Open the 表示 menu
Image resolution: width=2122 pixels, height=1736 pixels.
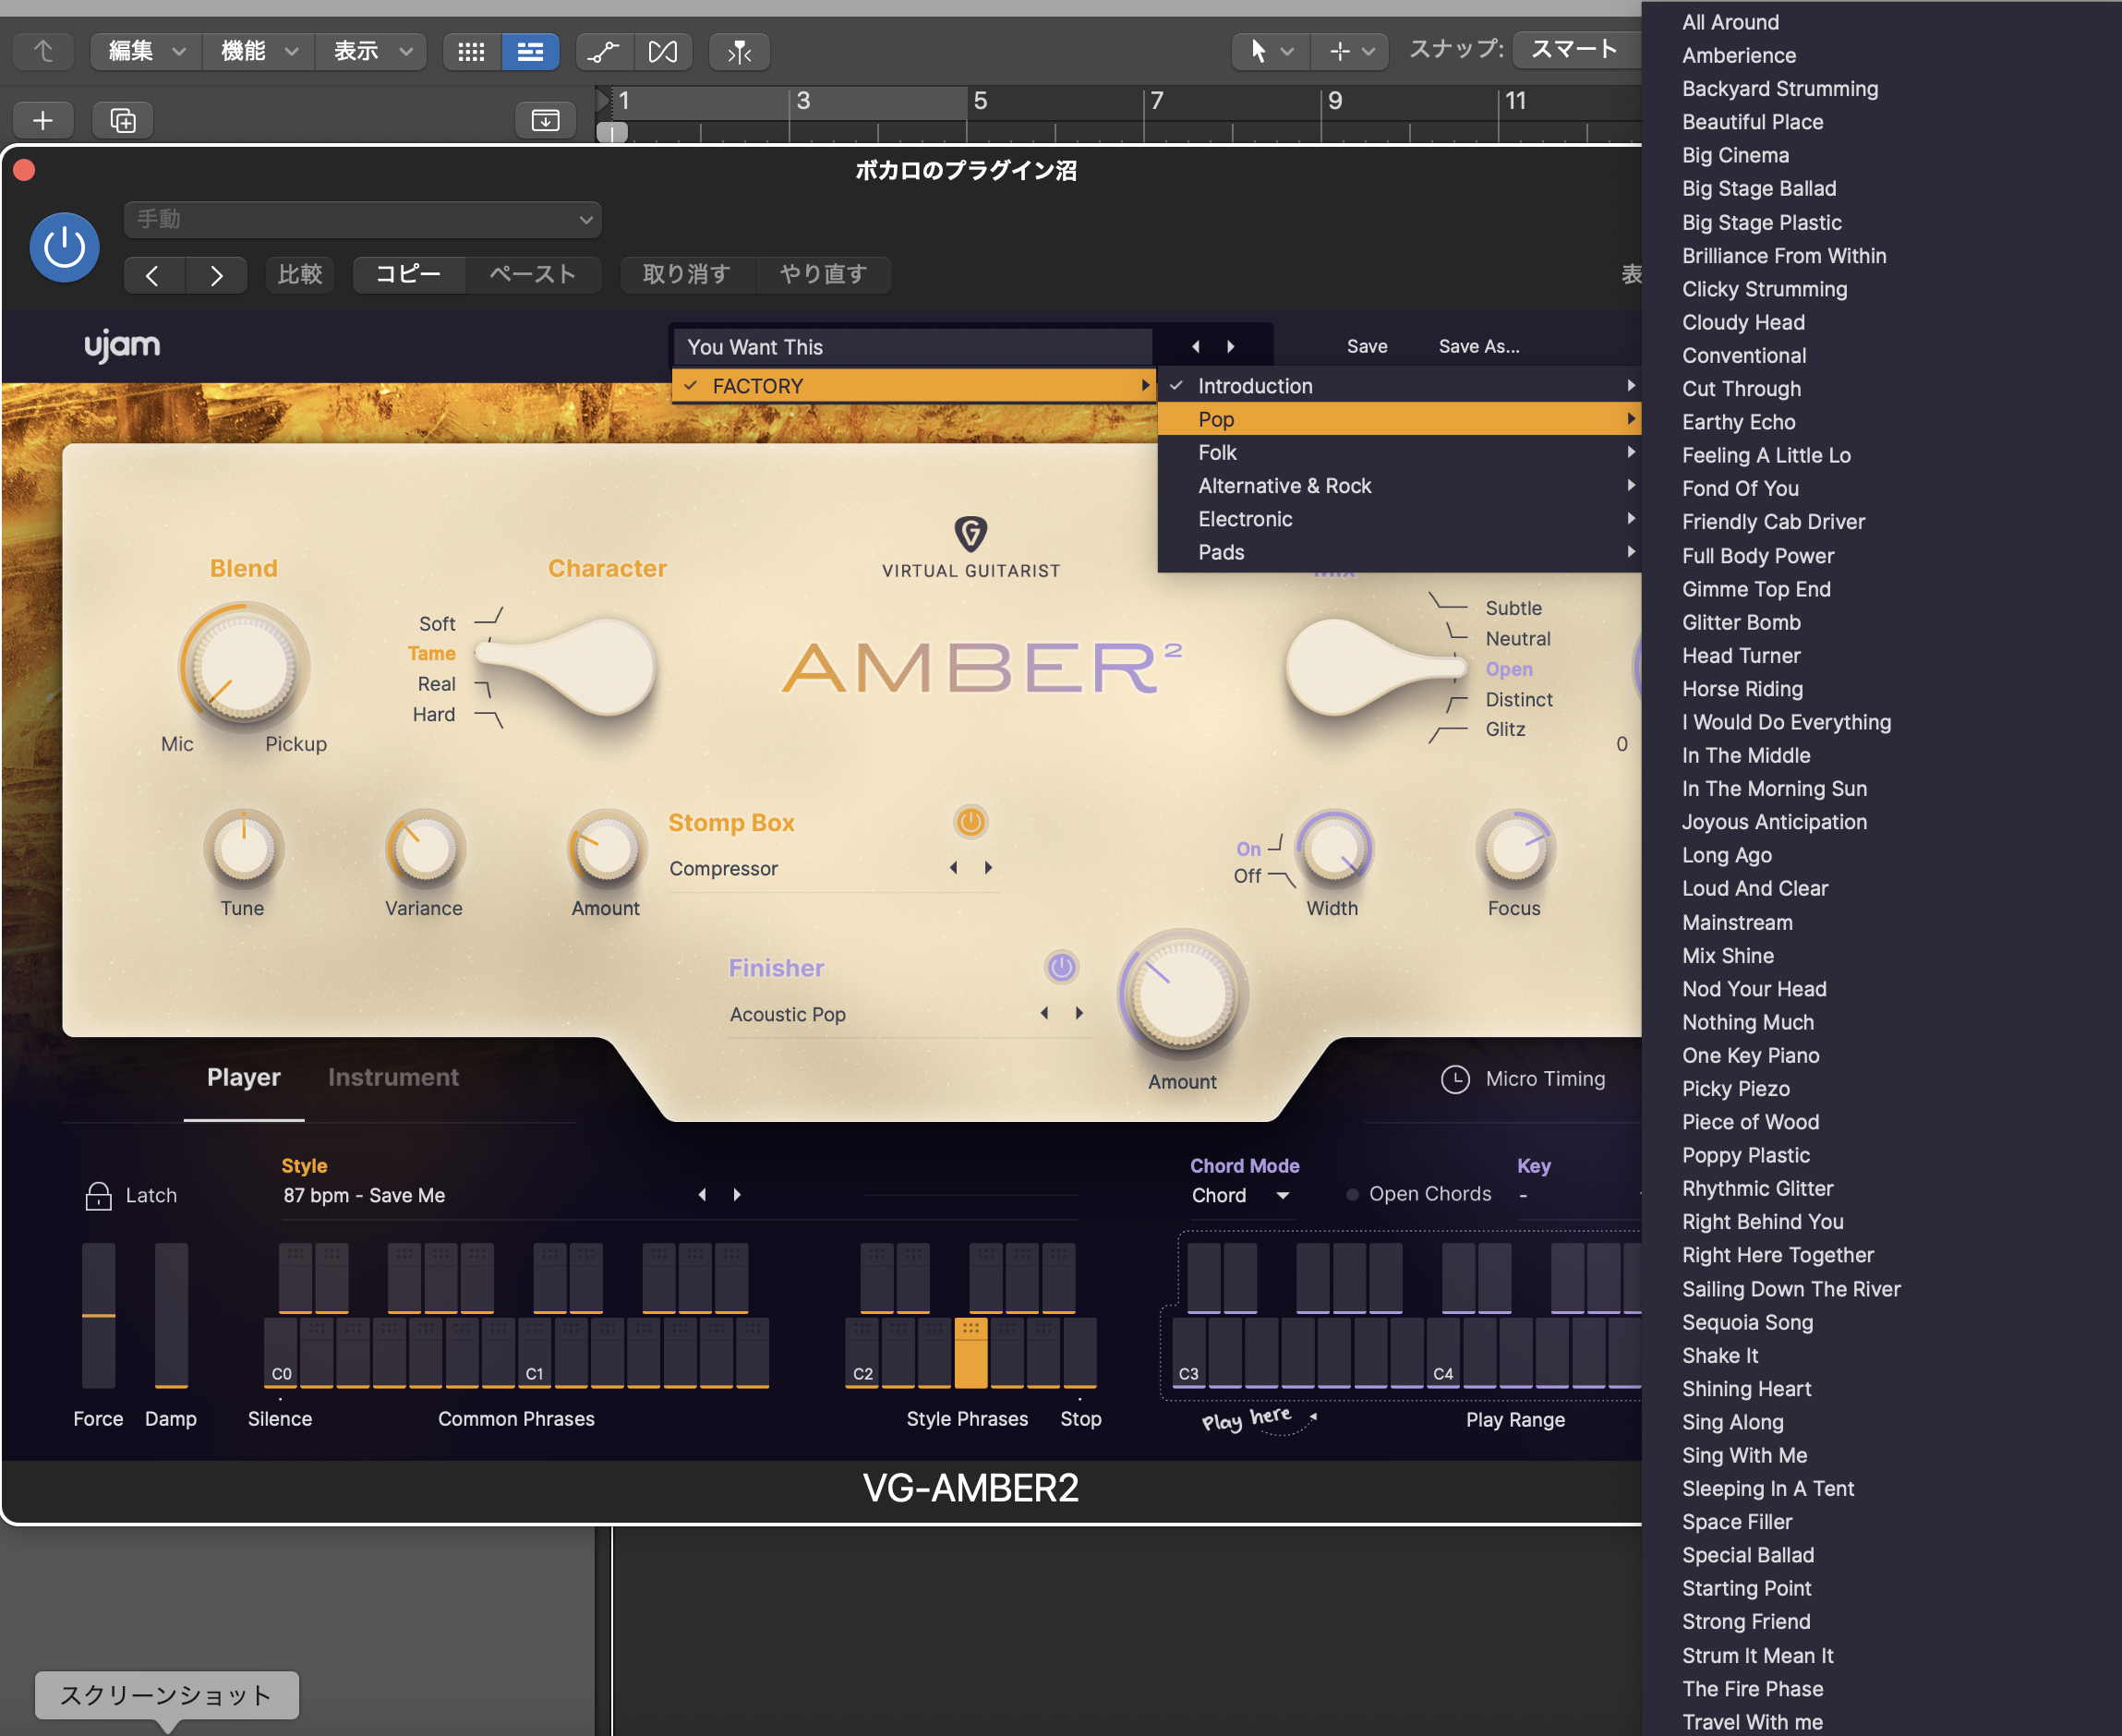[x=371, y=51]
